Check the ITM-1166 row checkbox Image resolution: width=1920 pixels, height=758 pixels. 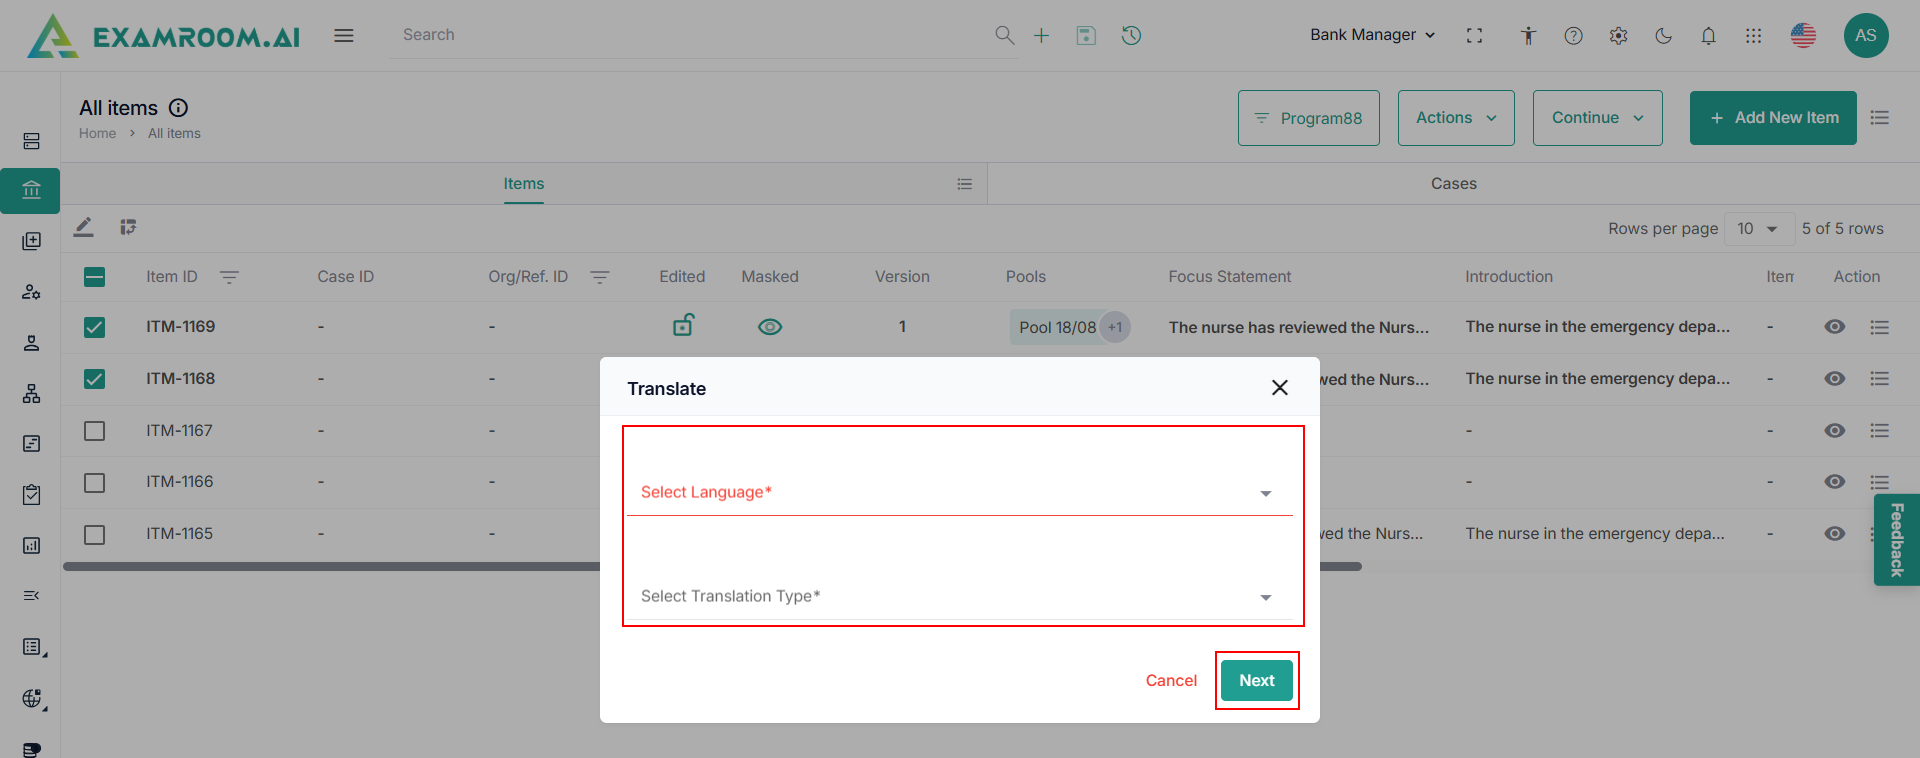[95, 482]
